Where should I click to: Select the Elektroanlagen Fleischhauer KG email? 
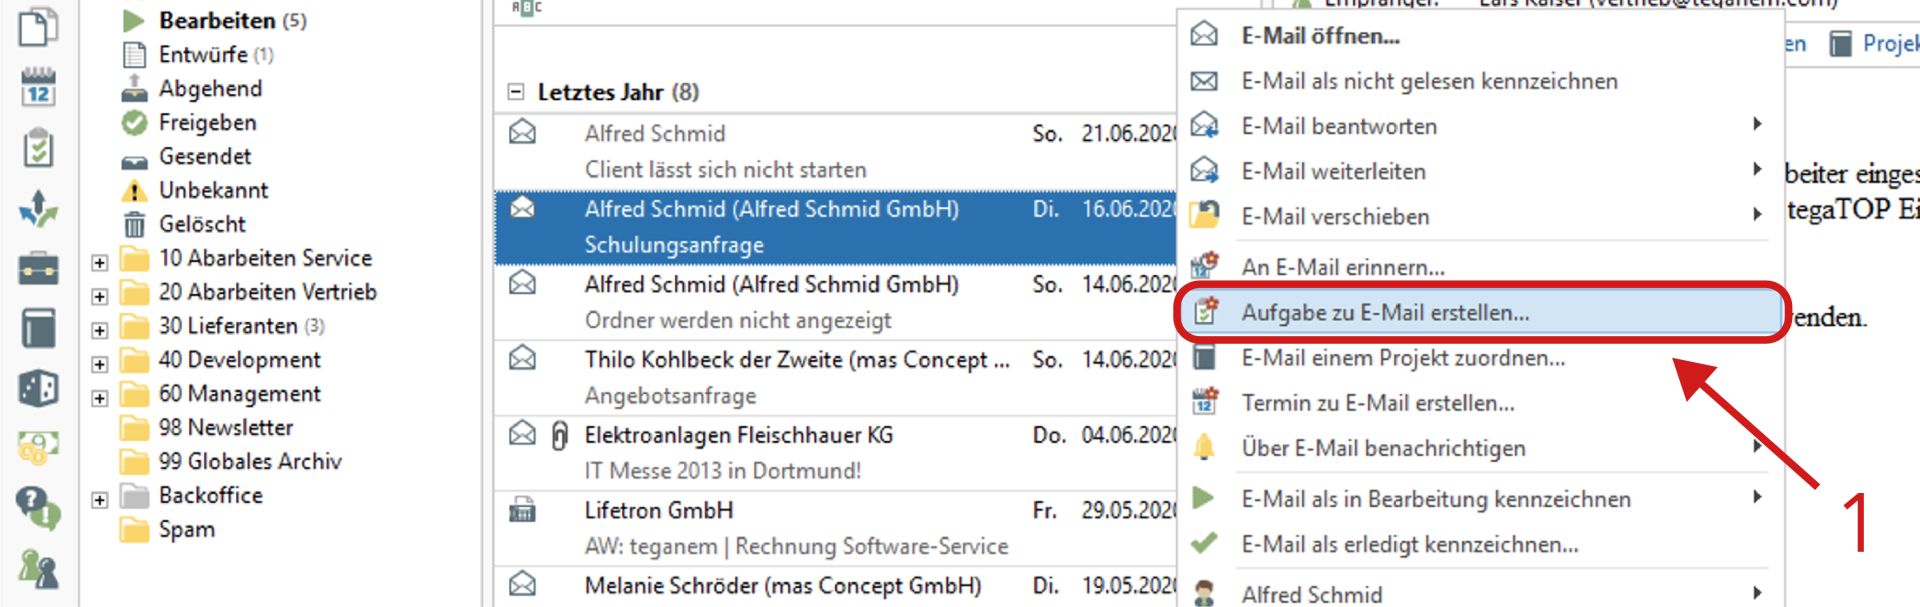click(x=835, y=453)
